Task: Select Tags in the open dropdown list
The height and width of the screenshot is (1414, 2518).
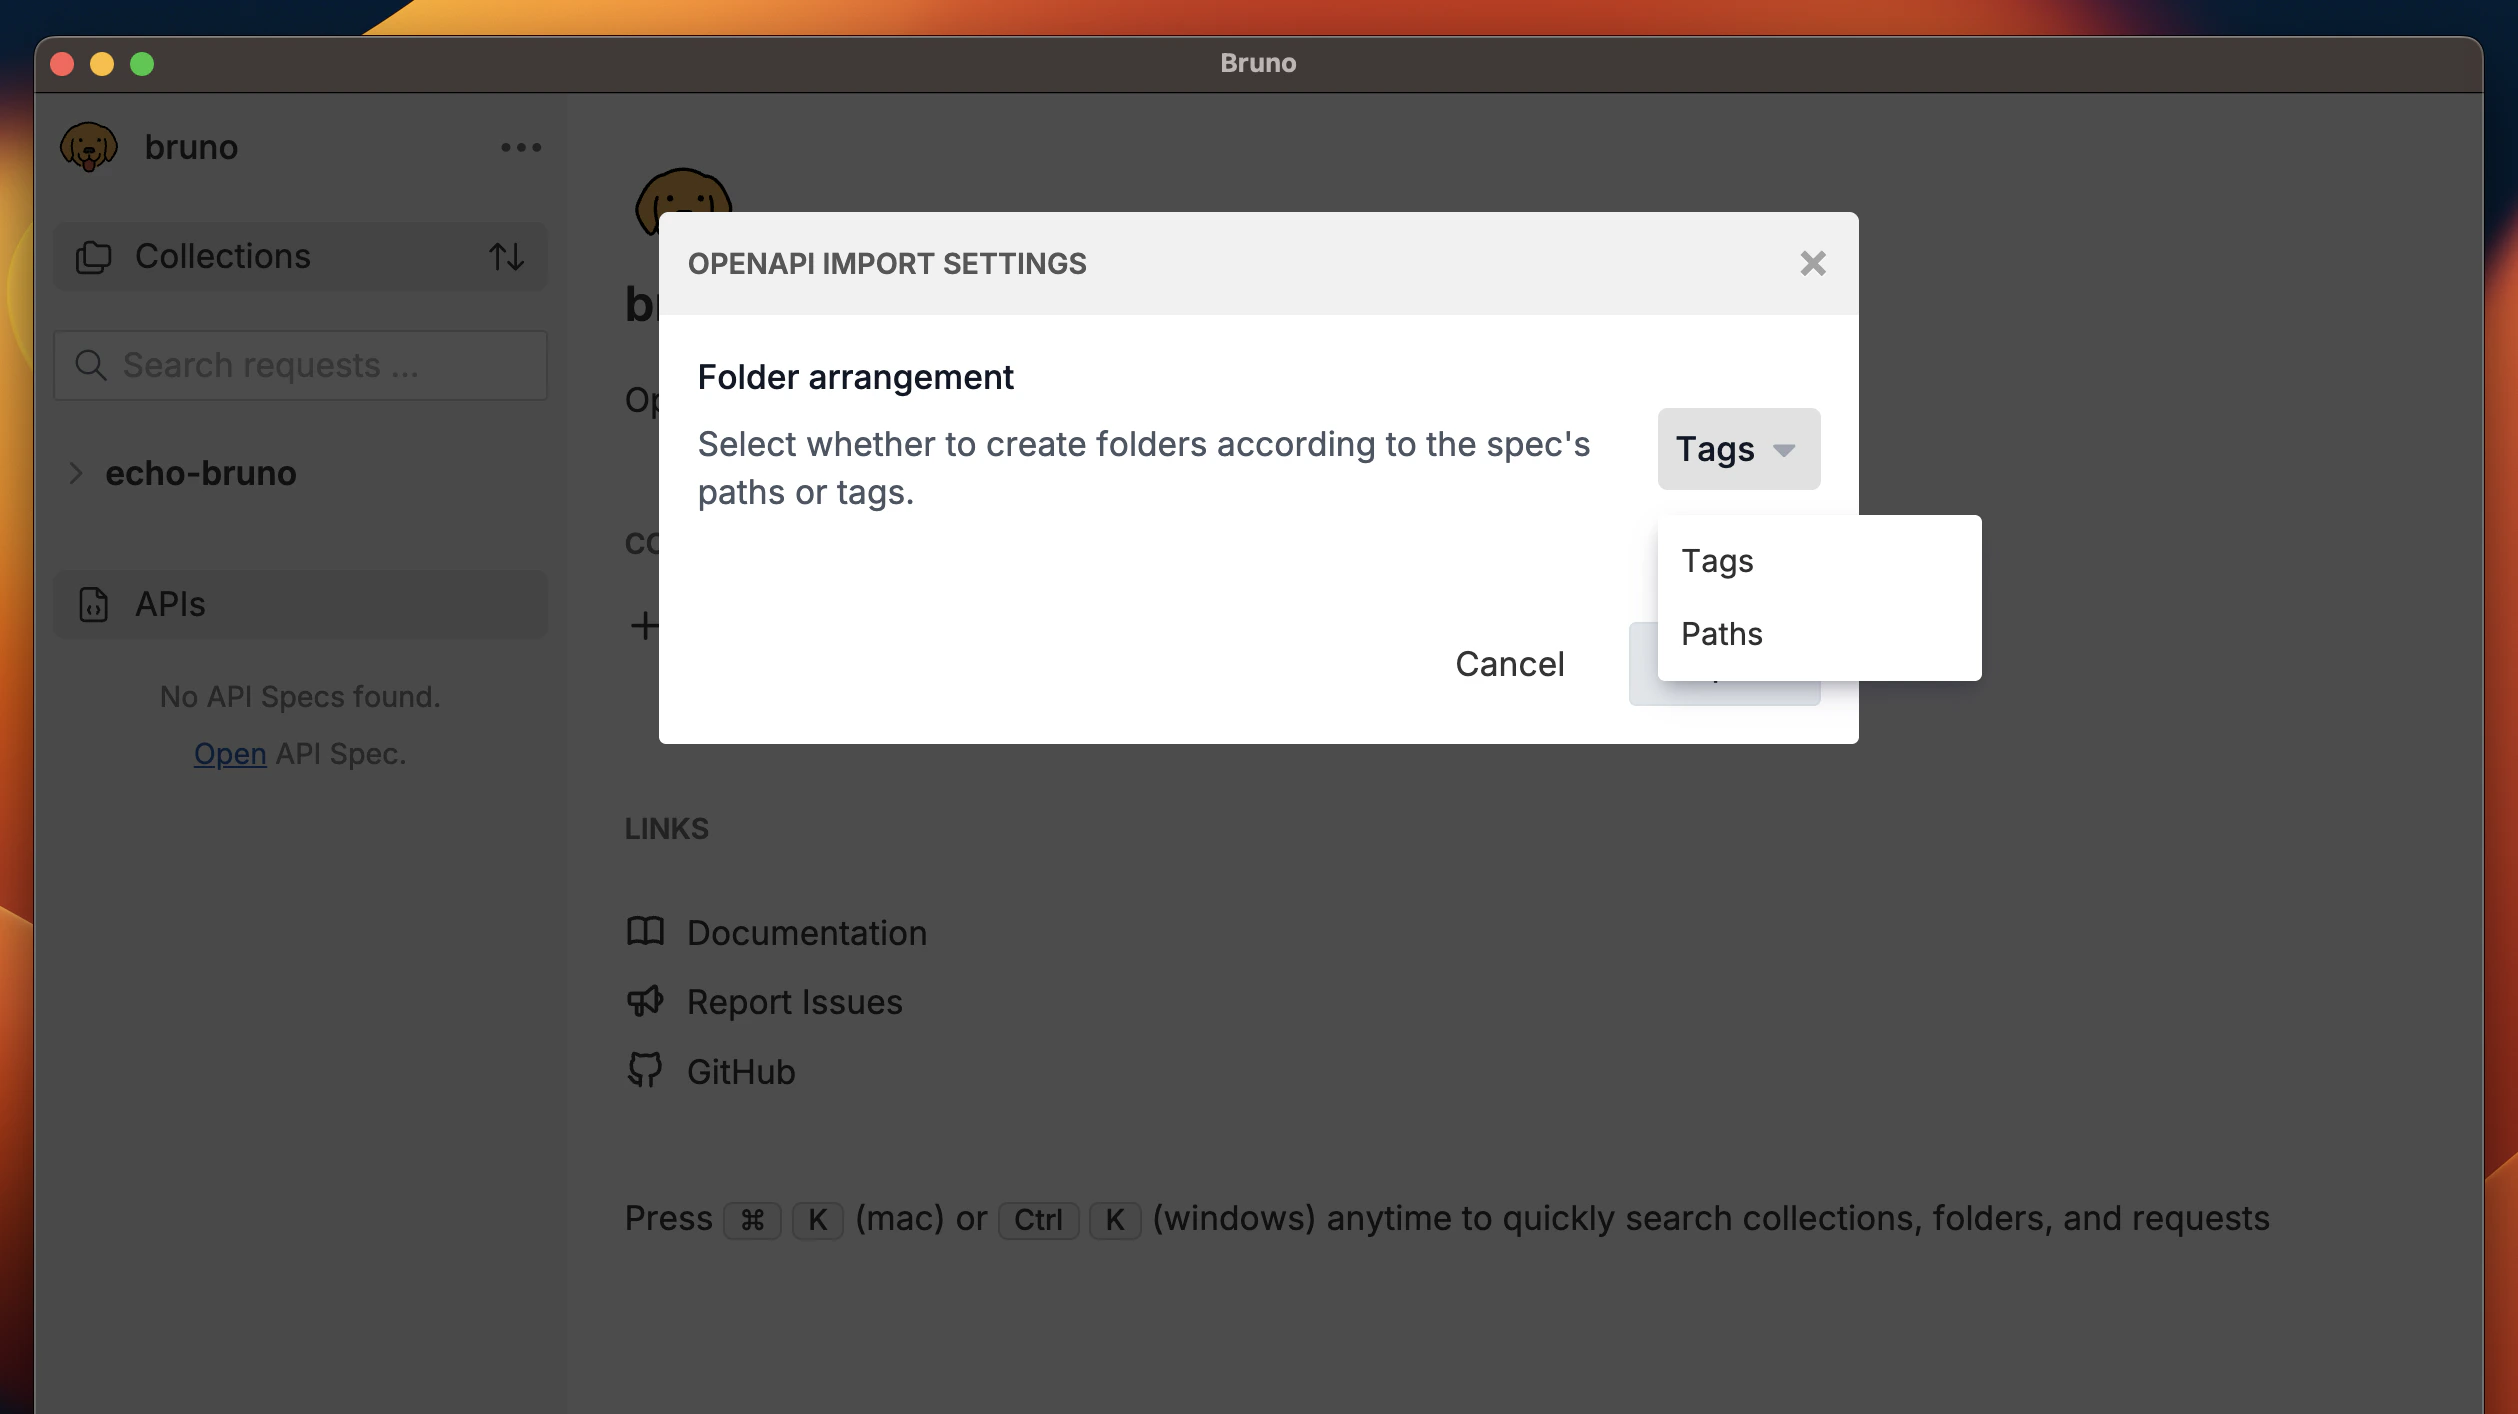Action: [x=1717, y=561]
